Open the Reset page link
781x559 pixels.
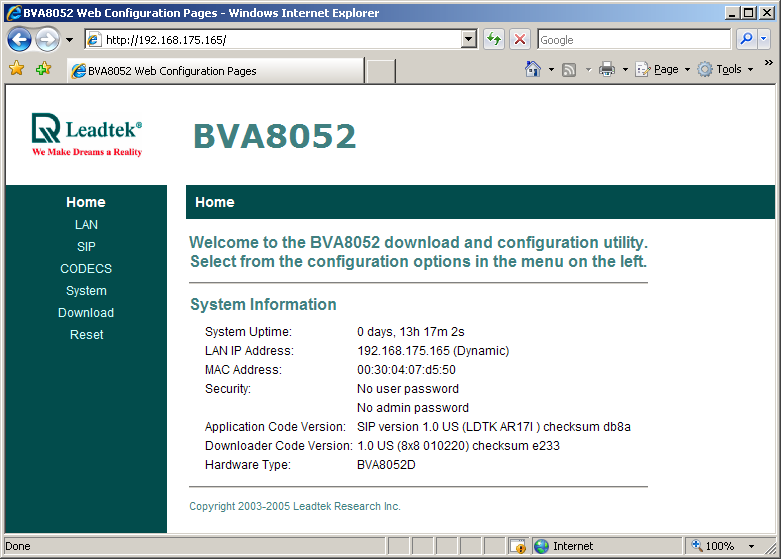click(87, 334)
